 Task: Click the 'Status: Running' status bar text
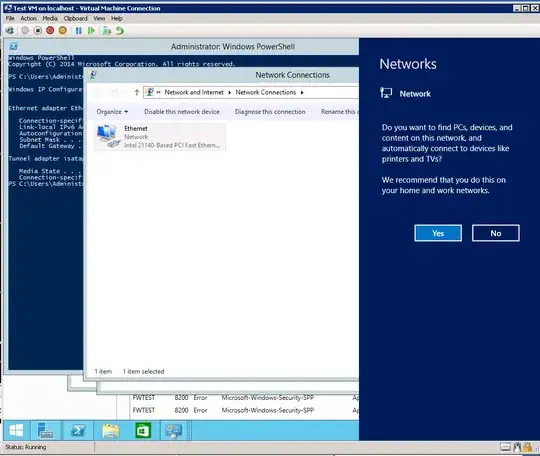25,447
